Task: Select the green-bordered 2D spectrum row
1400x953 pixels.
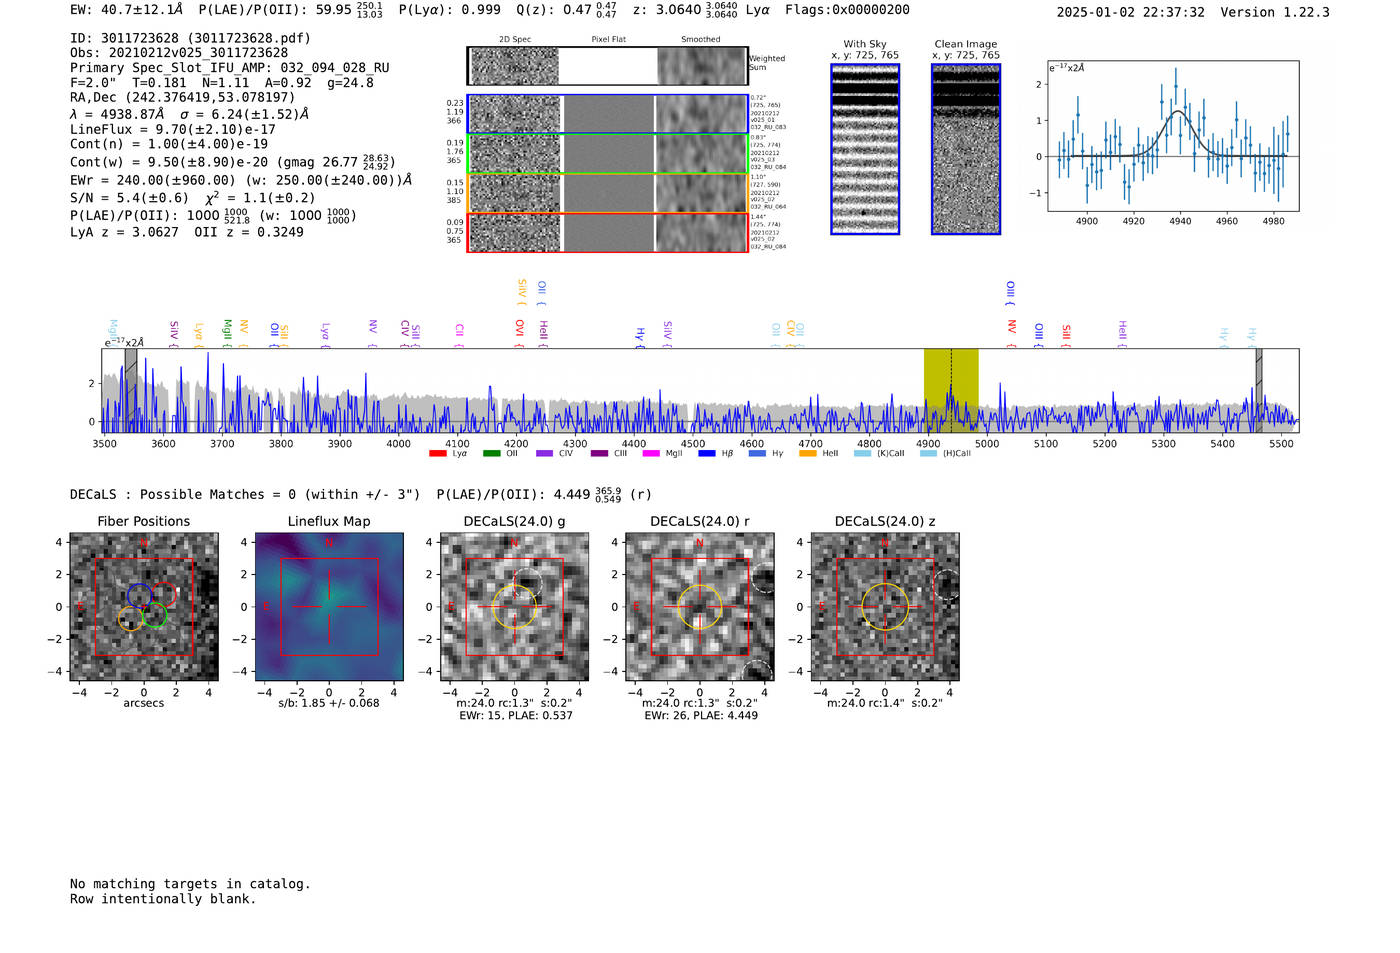Action: (608, 153)
